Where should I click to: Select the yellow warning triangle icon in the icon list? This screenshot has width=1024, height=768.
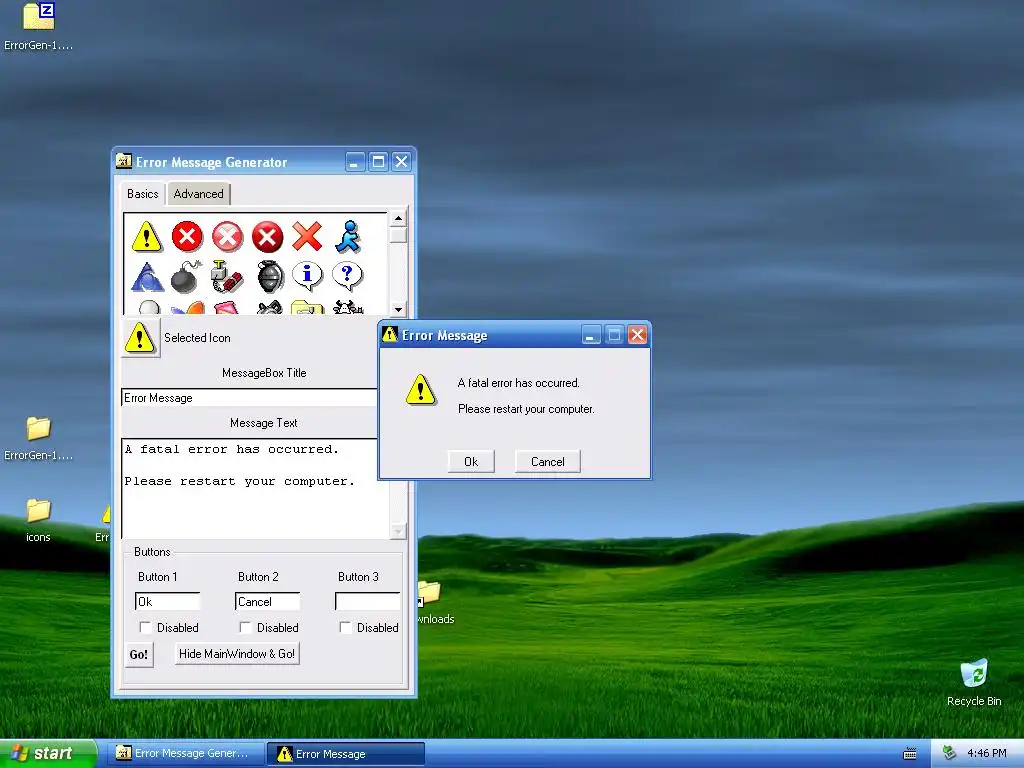146,236
